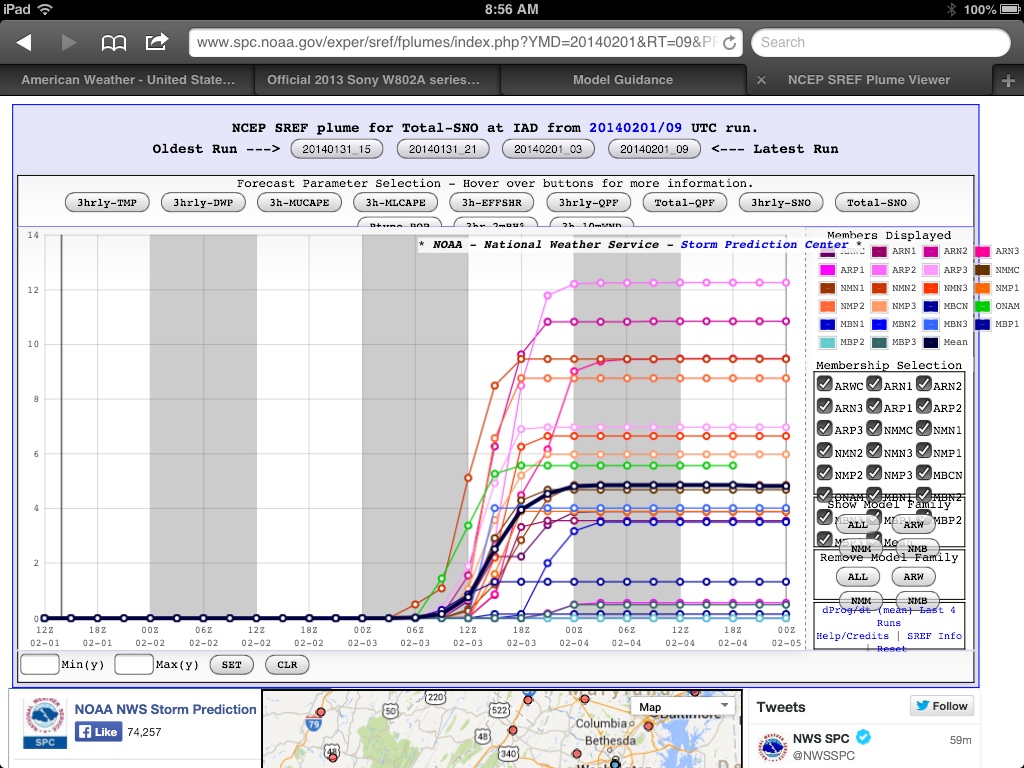Image resolution: width=1024 pixels, height=768 pixels.
Task: Toggle the ARN3 member checkbox
Action: point(824,406)
